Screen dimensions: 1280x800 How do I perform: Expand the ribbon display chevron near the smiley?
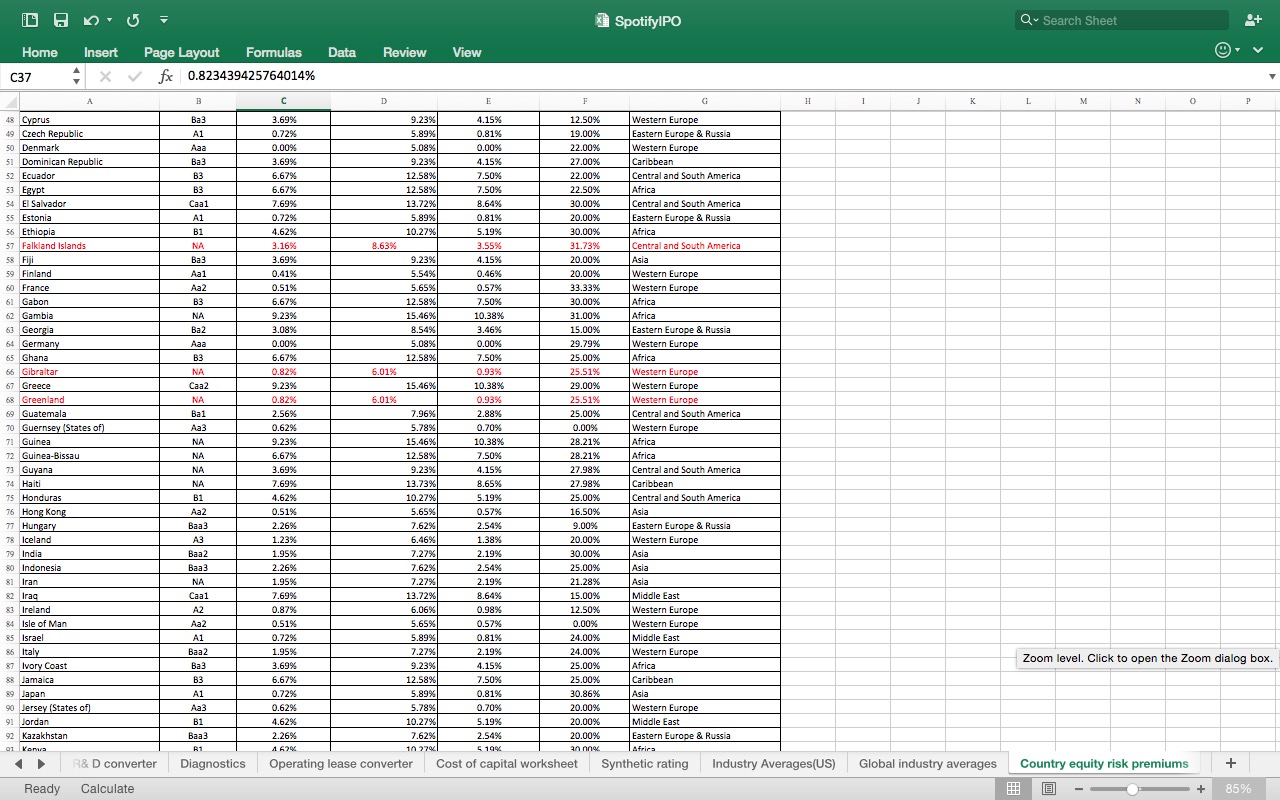1257,49
